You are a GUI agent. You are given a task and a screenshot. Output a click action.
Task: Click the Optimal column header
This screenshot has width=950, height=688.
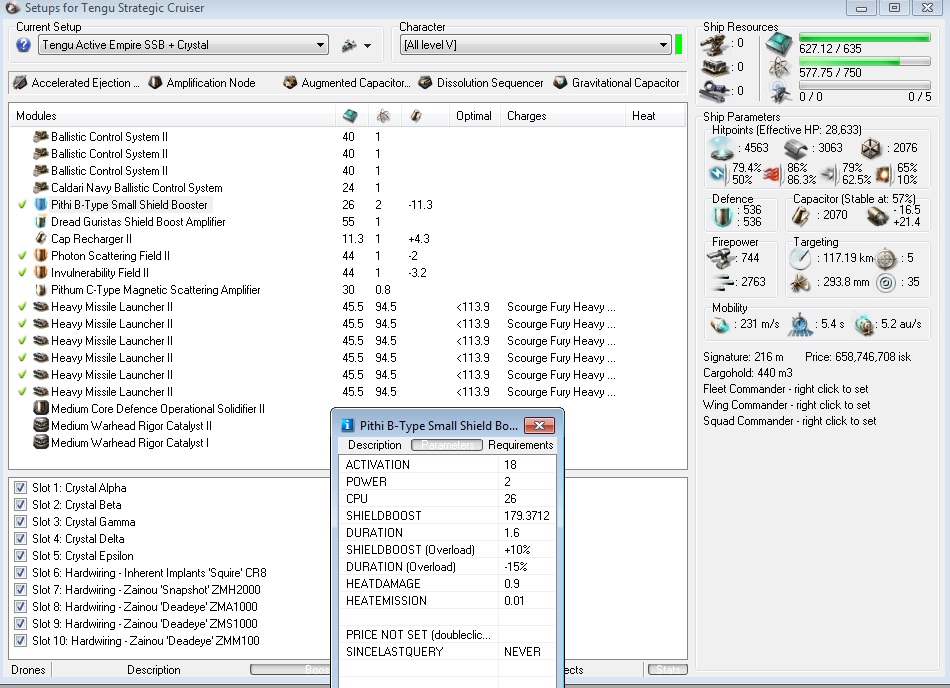click(474, 116)
